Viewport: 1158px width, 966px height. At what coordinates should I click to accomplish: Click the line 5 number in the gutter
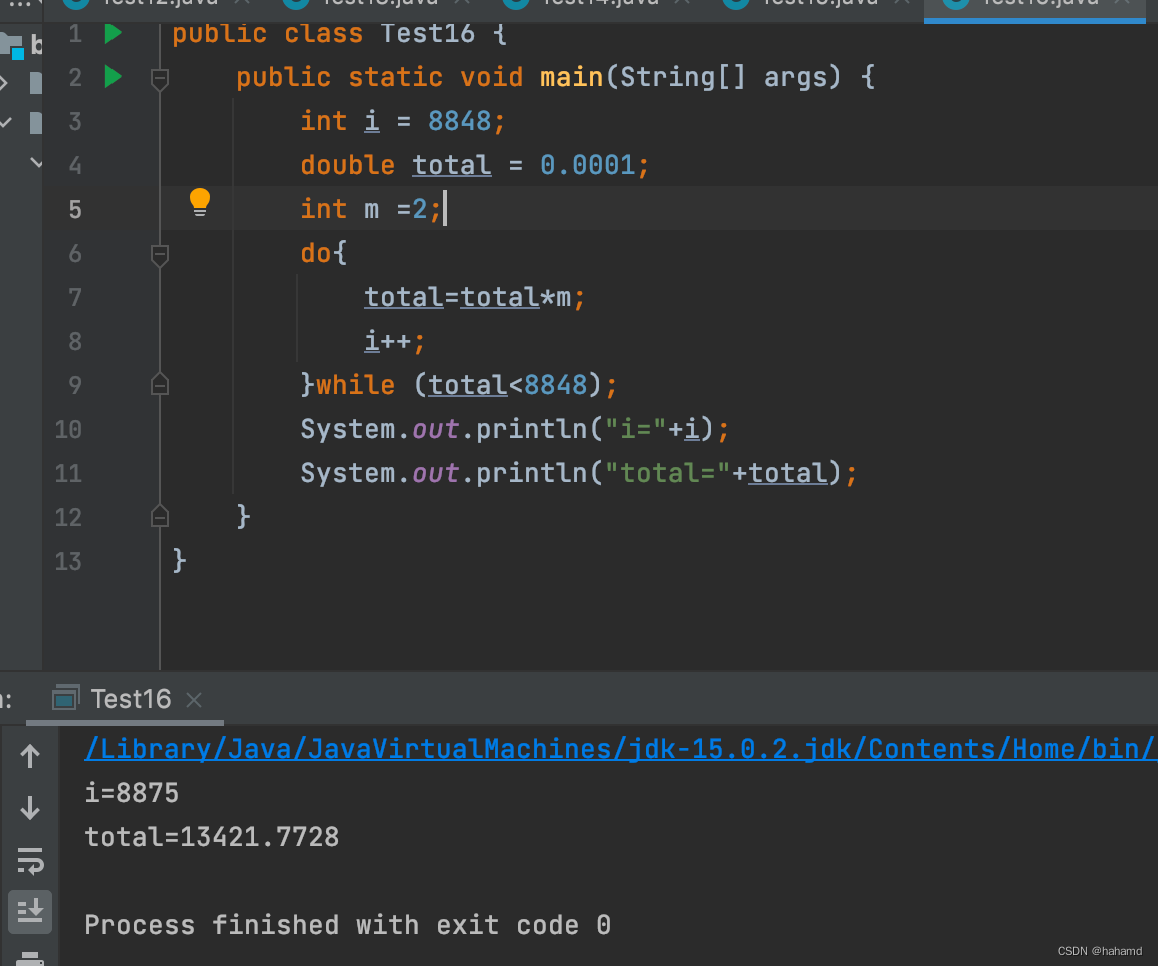[75, 210]
